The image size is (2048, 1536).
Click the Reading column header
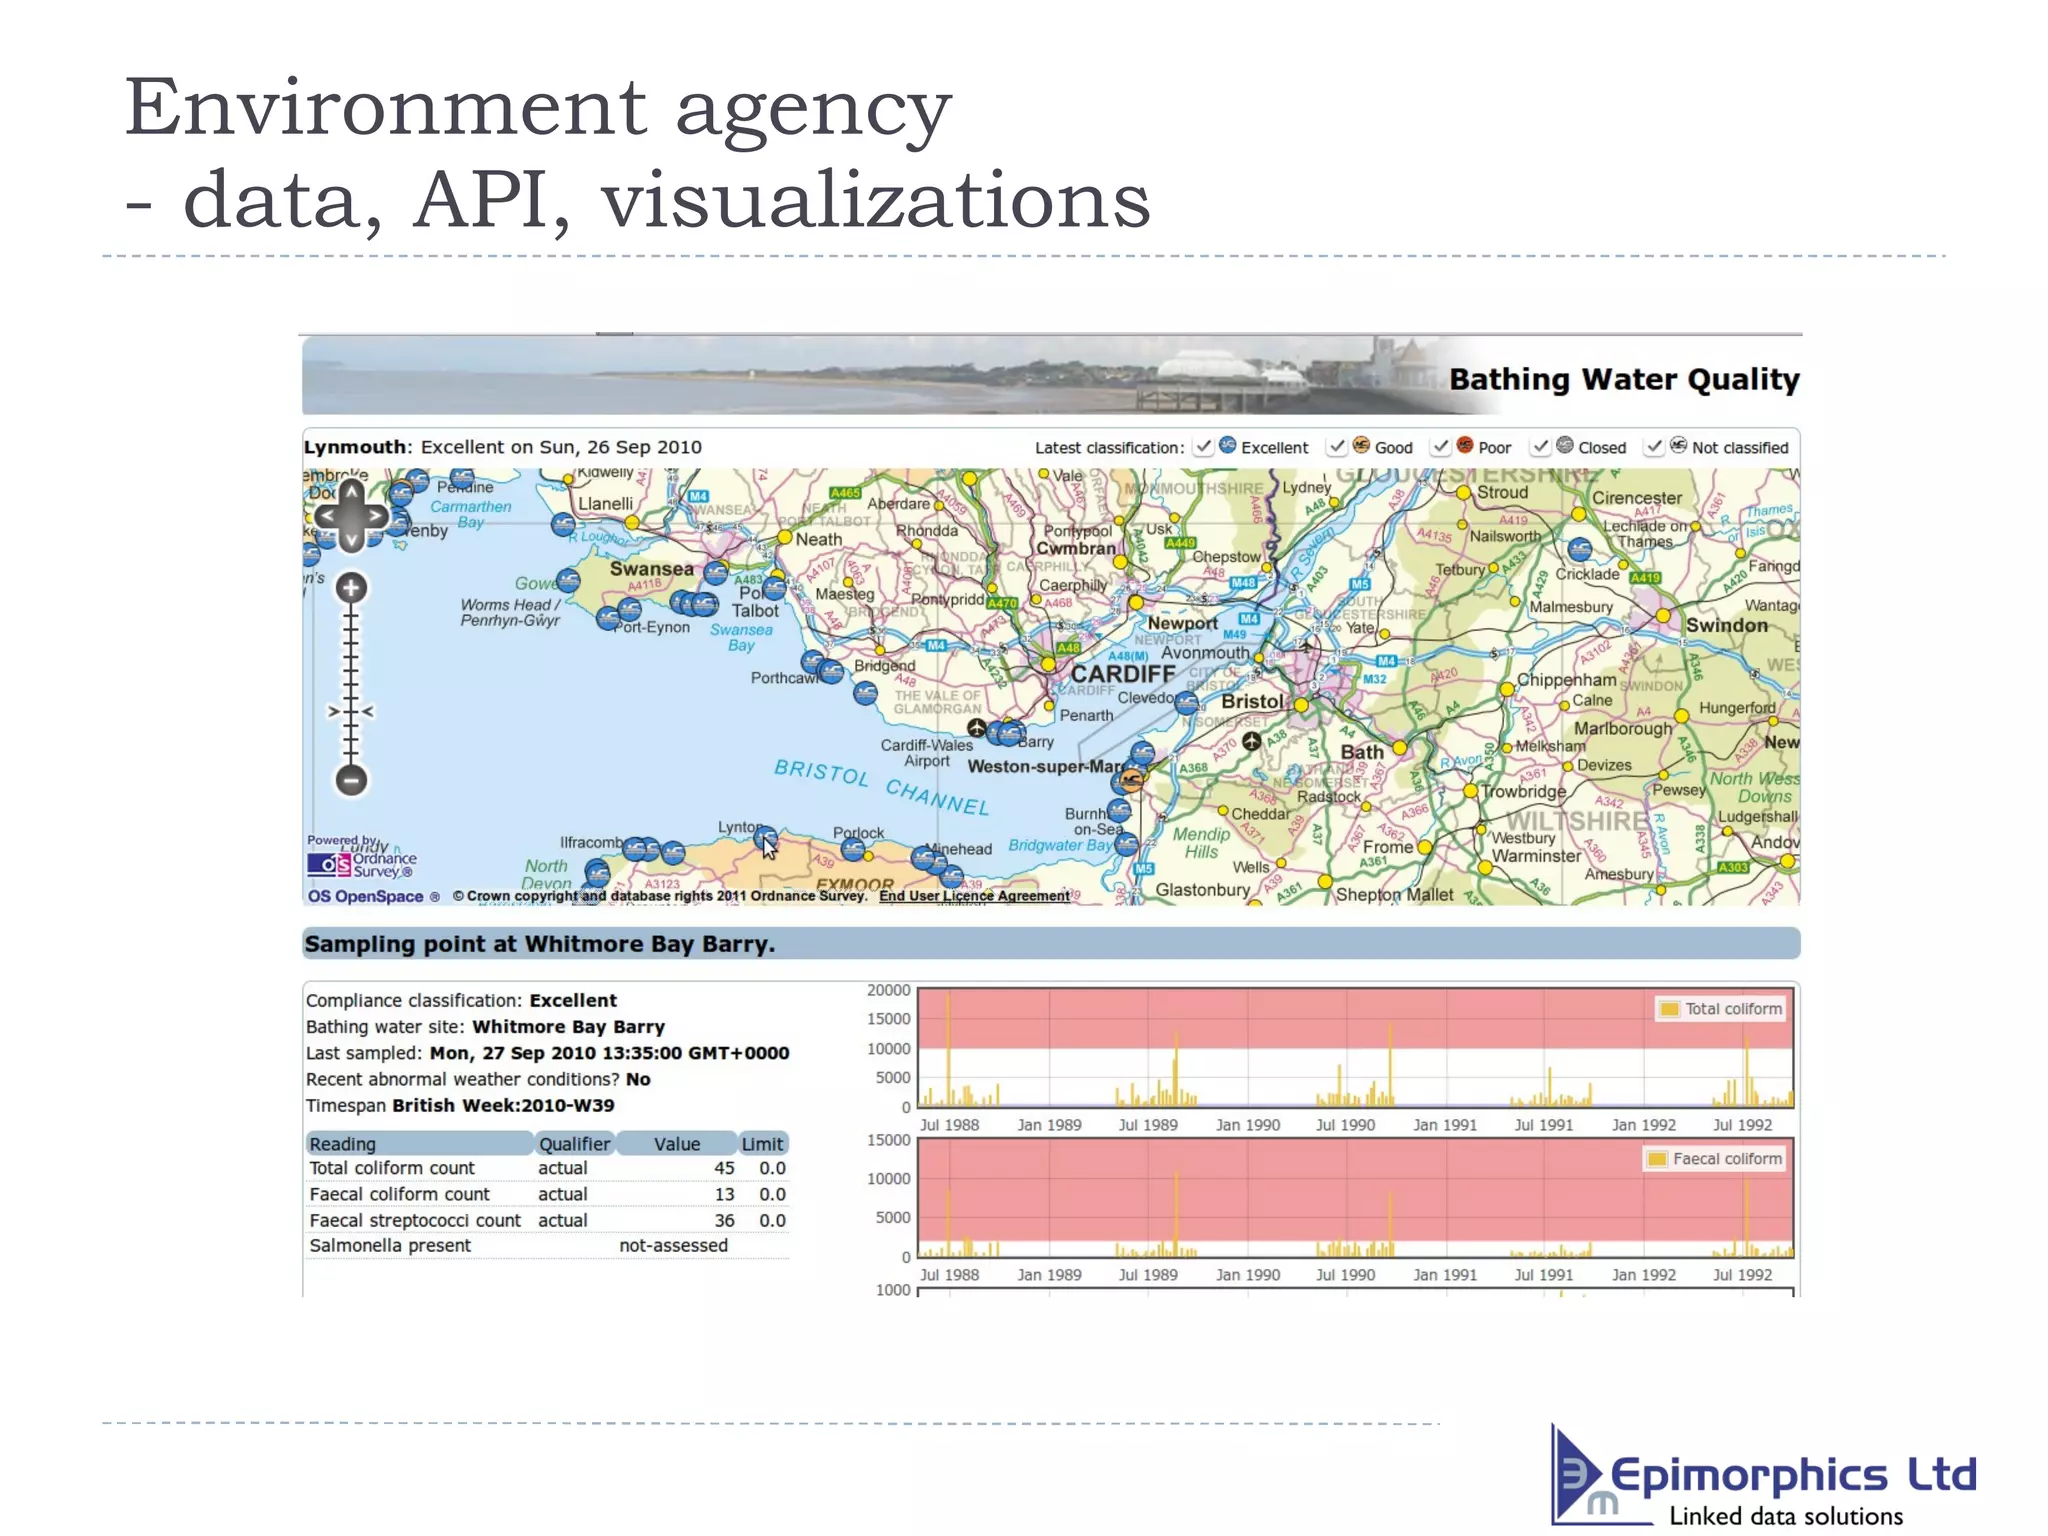419,1144
